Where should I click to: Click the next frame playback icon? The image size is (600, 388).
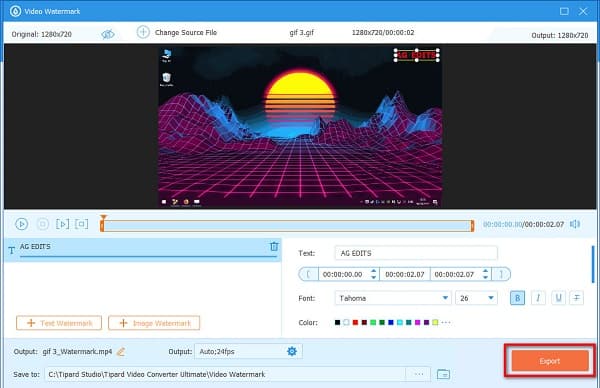point(62,224)
